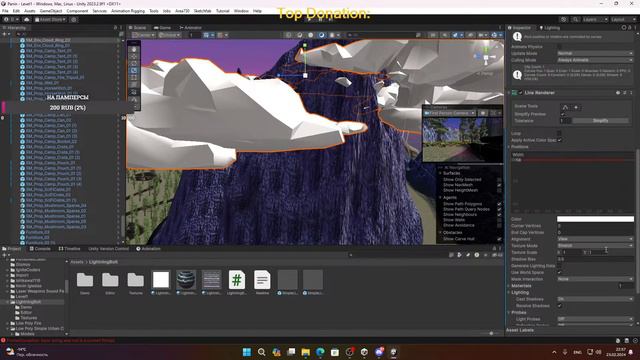This screenshot has height=360, width=640.
Task: Open the Update Mode dropdown
Action: 595,53
